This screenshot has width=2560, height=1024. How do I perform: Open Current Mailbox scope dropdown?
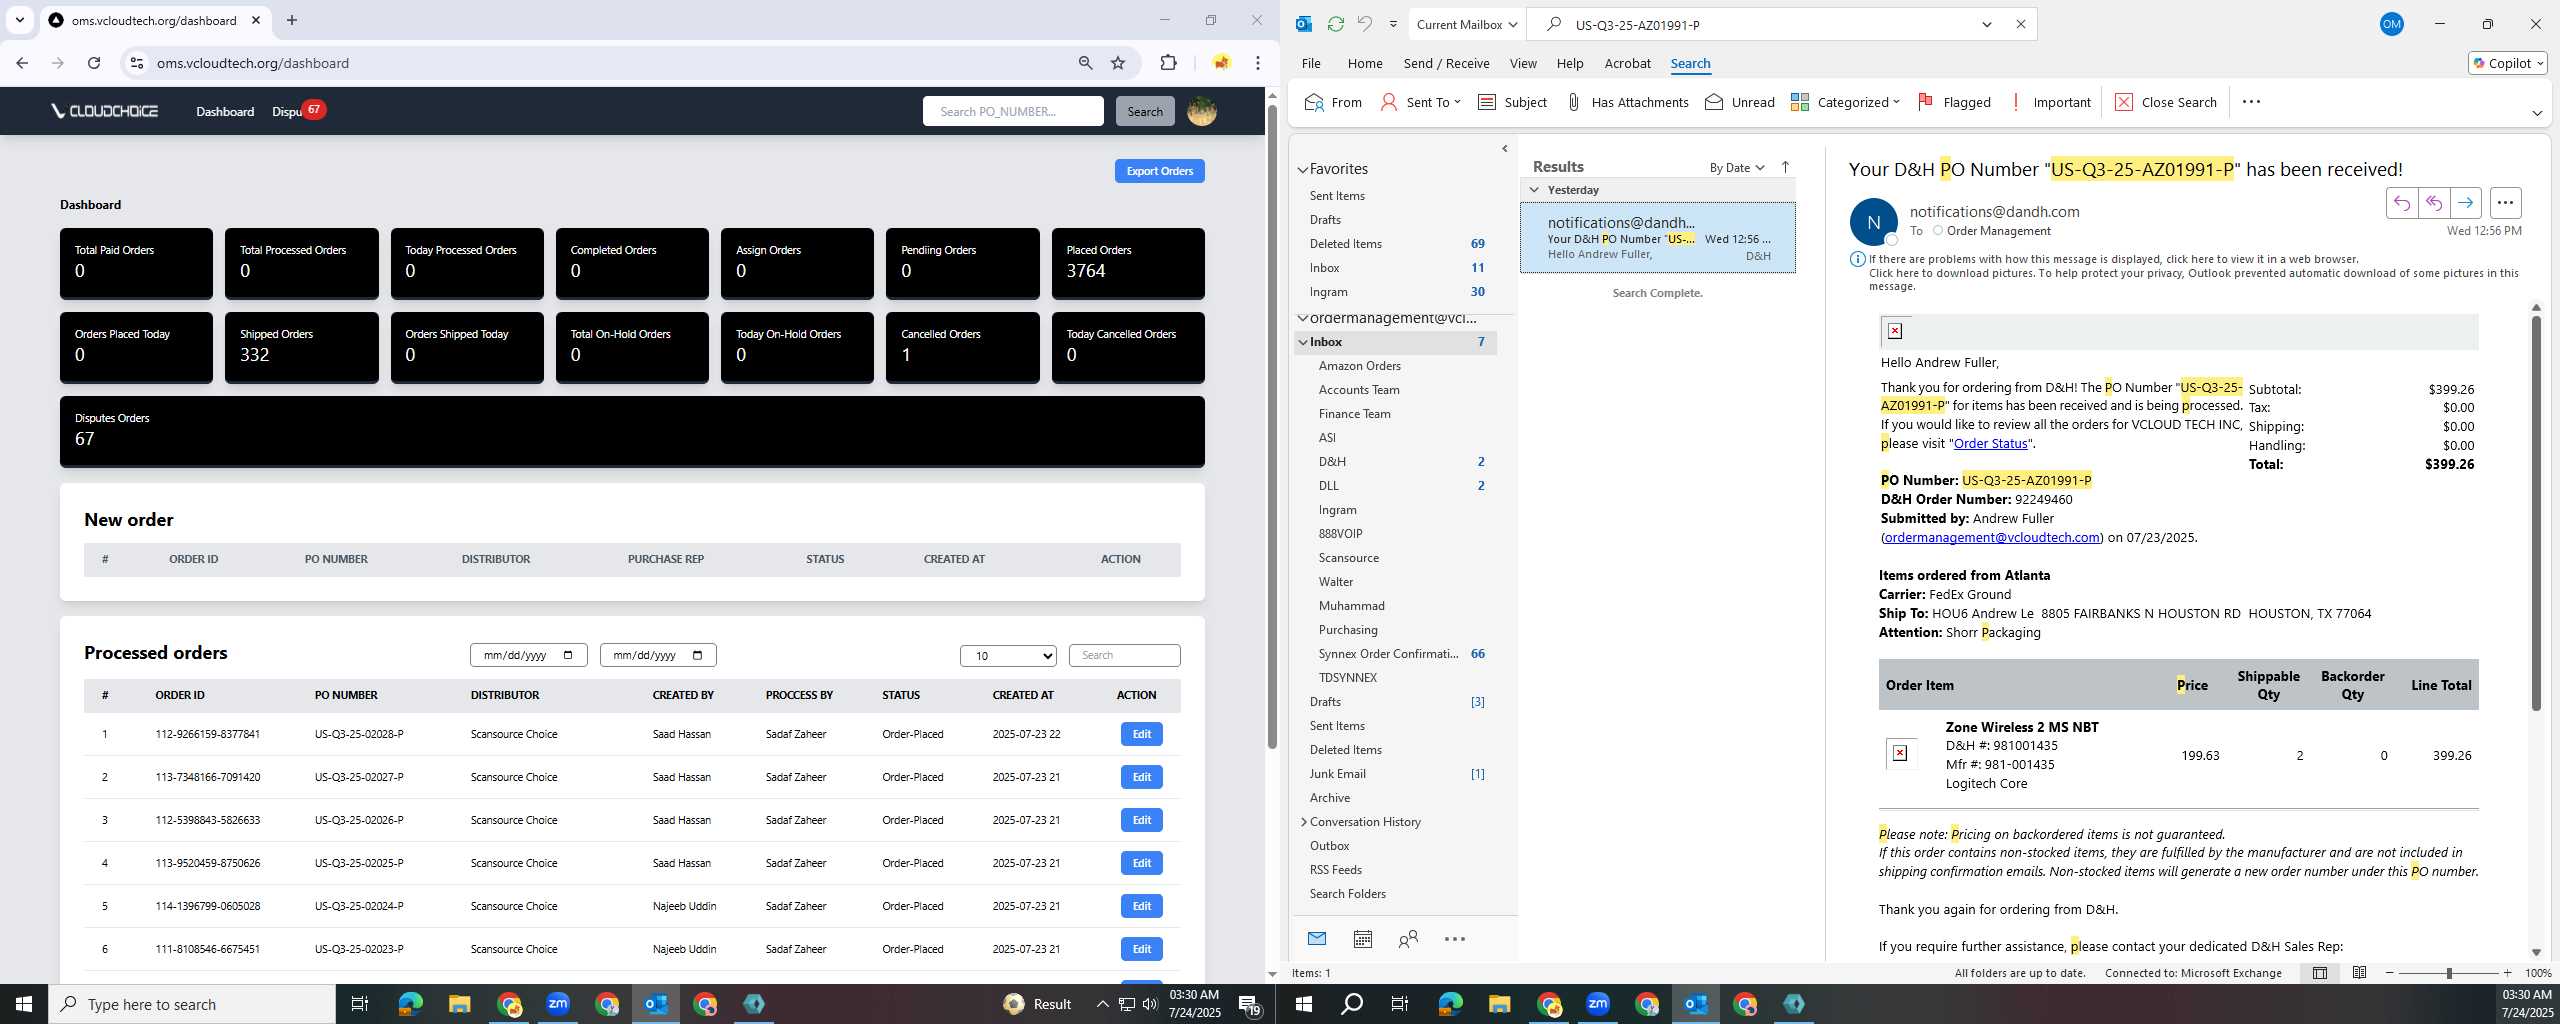click(1467, 24)
